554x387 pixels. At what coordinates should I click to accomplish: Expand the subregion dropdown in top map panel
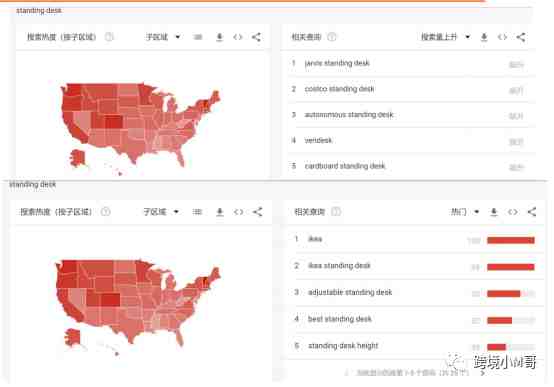[x=163, y=37]
